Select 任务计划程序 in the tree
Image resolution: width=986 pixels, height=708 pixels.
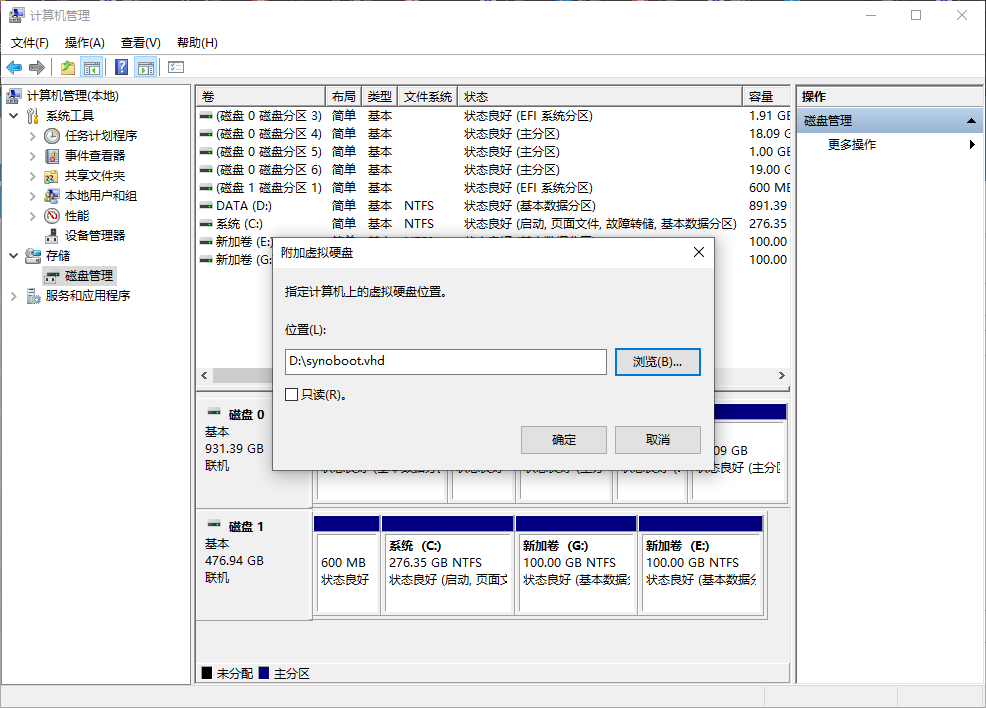pos(100,135)
